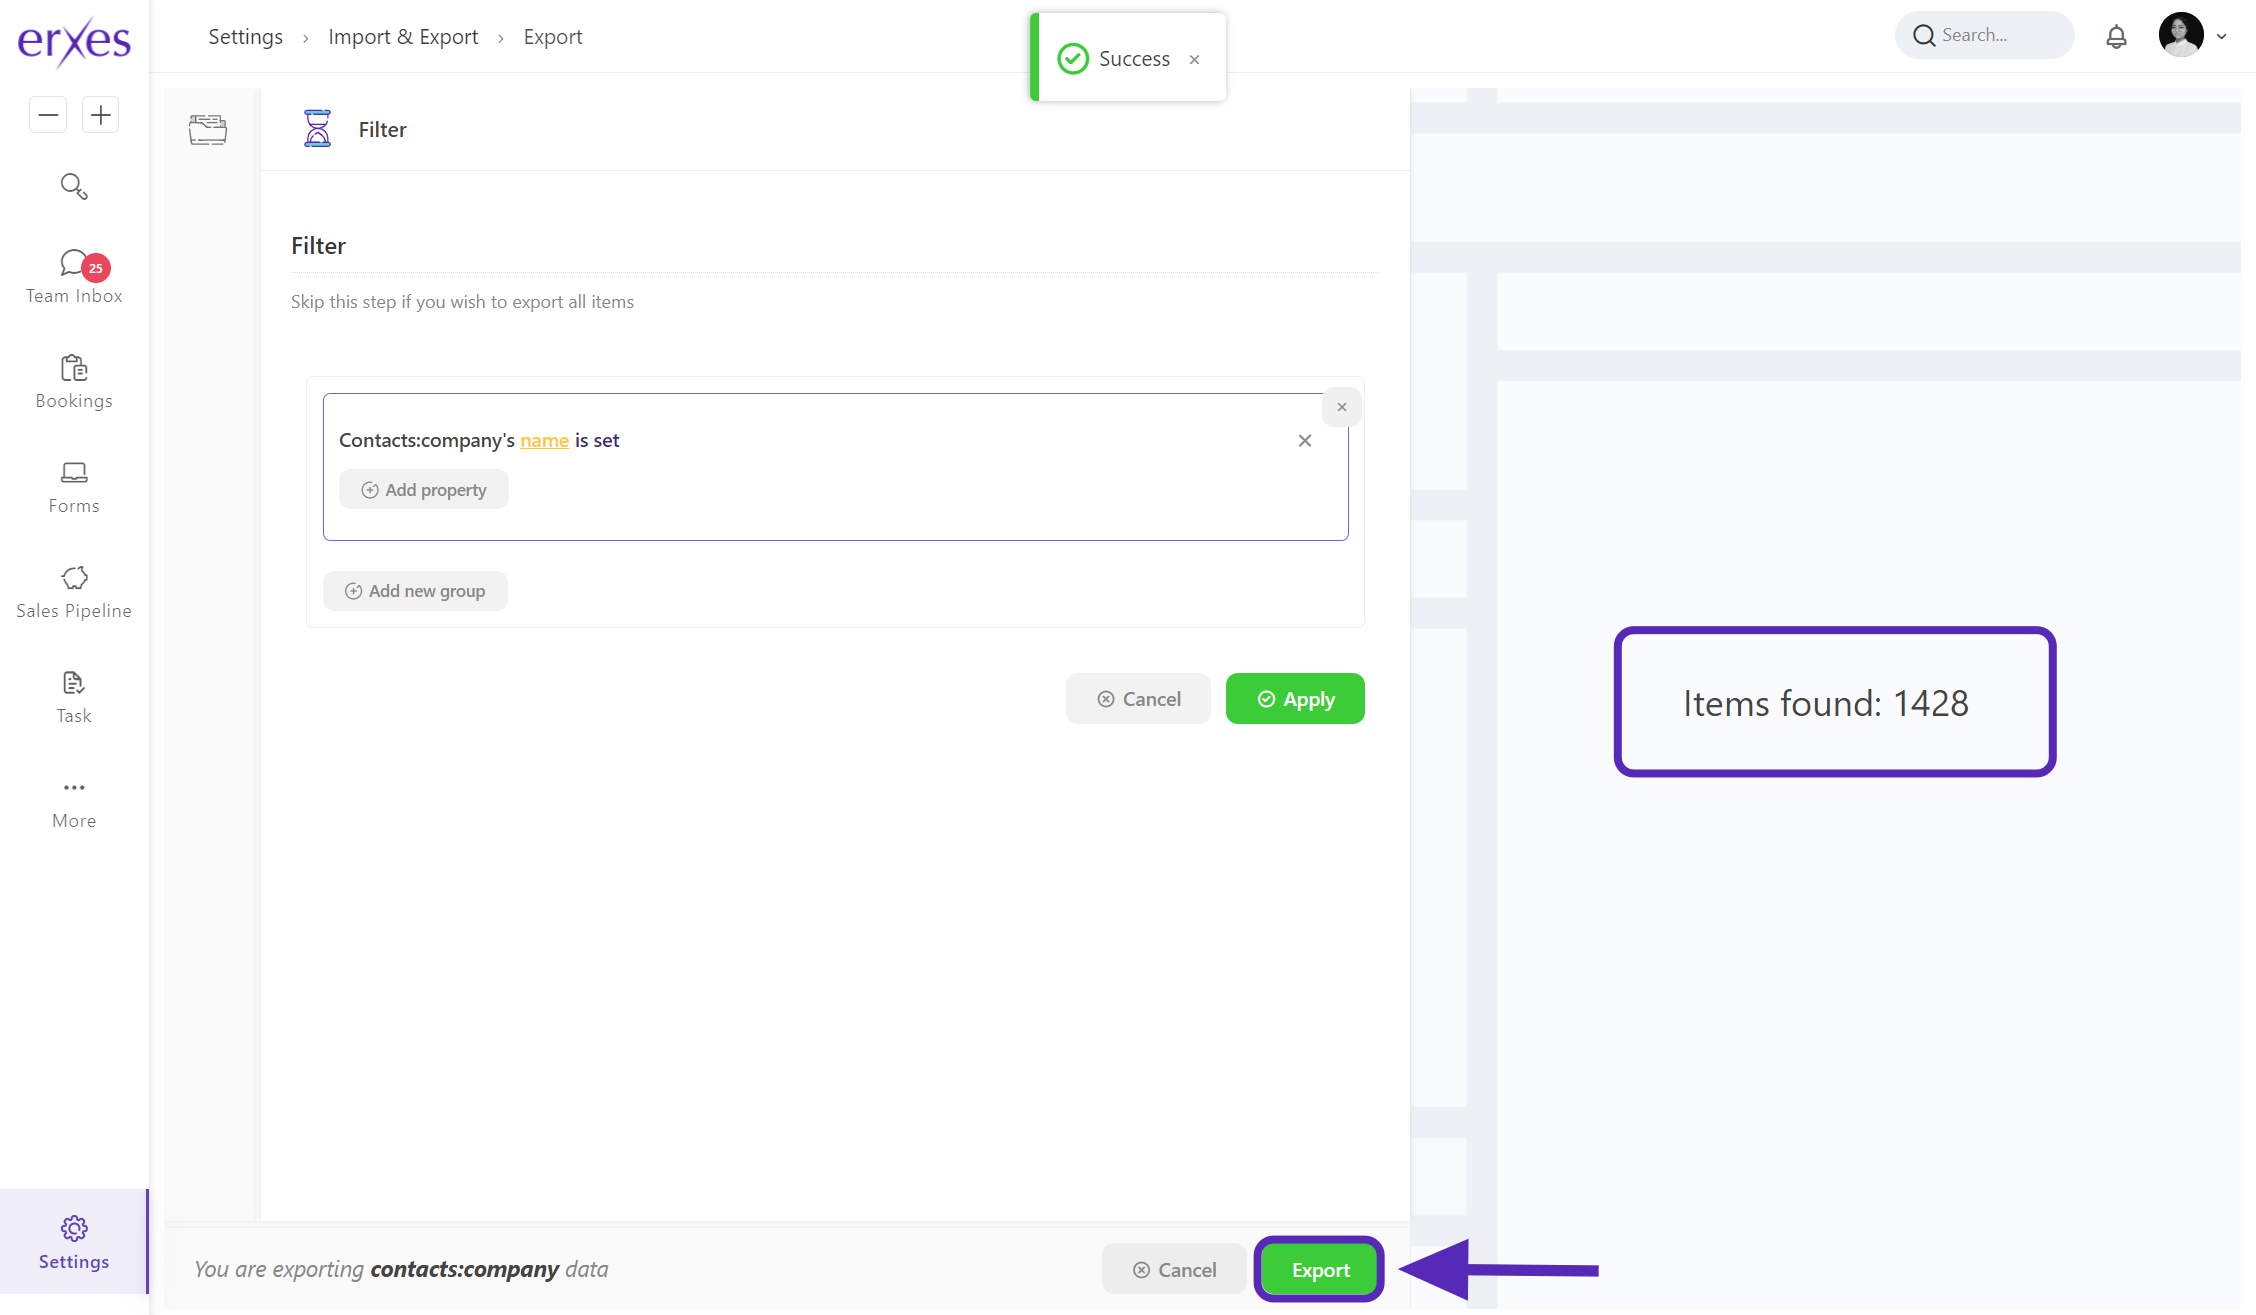Click the sidebar search magnifier icon
The height and width of the screenshot is (1315, 2256).
tap(74, 186)
